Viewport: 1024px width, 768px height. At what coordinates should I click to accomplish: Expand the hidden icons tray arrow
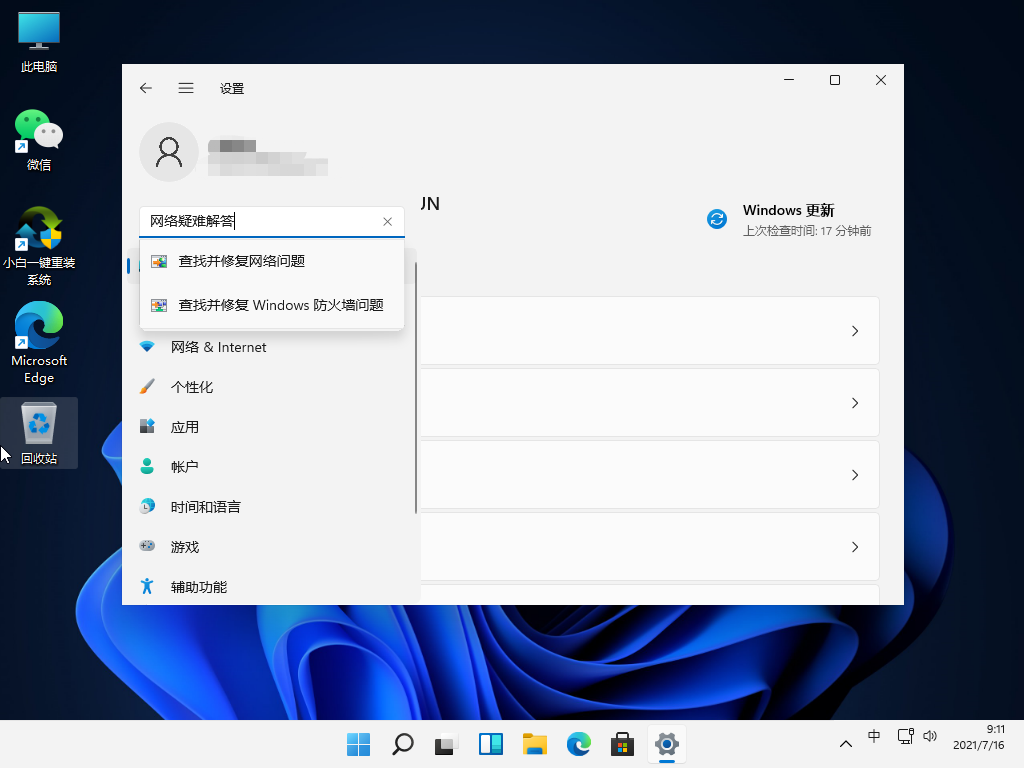[846, 744]
